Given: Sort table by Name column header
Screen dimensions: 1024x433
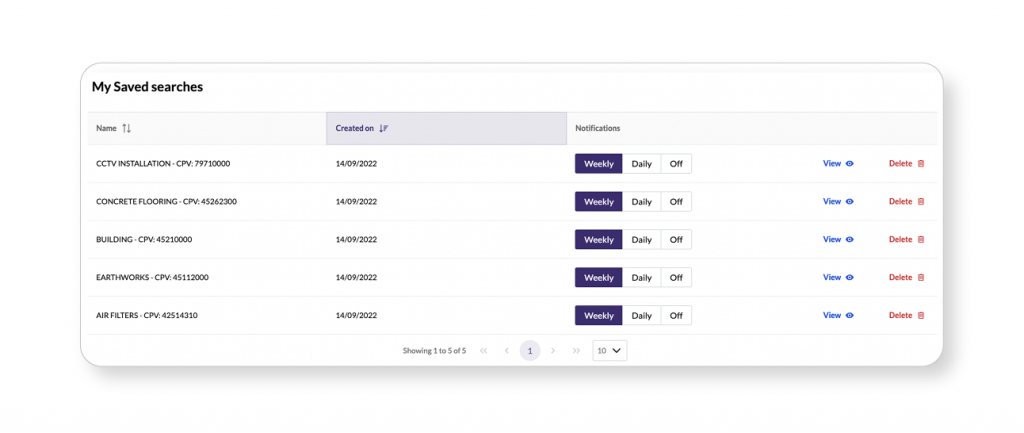Looking at the screenshot, I should (106, 129).
